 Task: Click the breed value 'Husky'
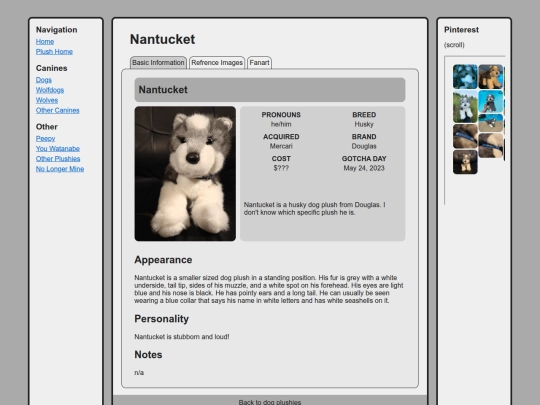[x=364, y=124]
